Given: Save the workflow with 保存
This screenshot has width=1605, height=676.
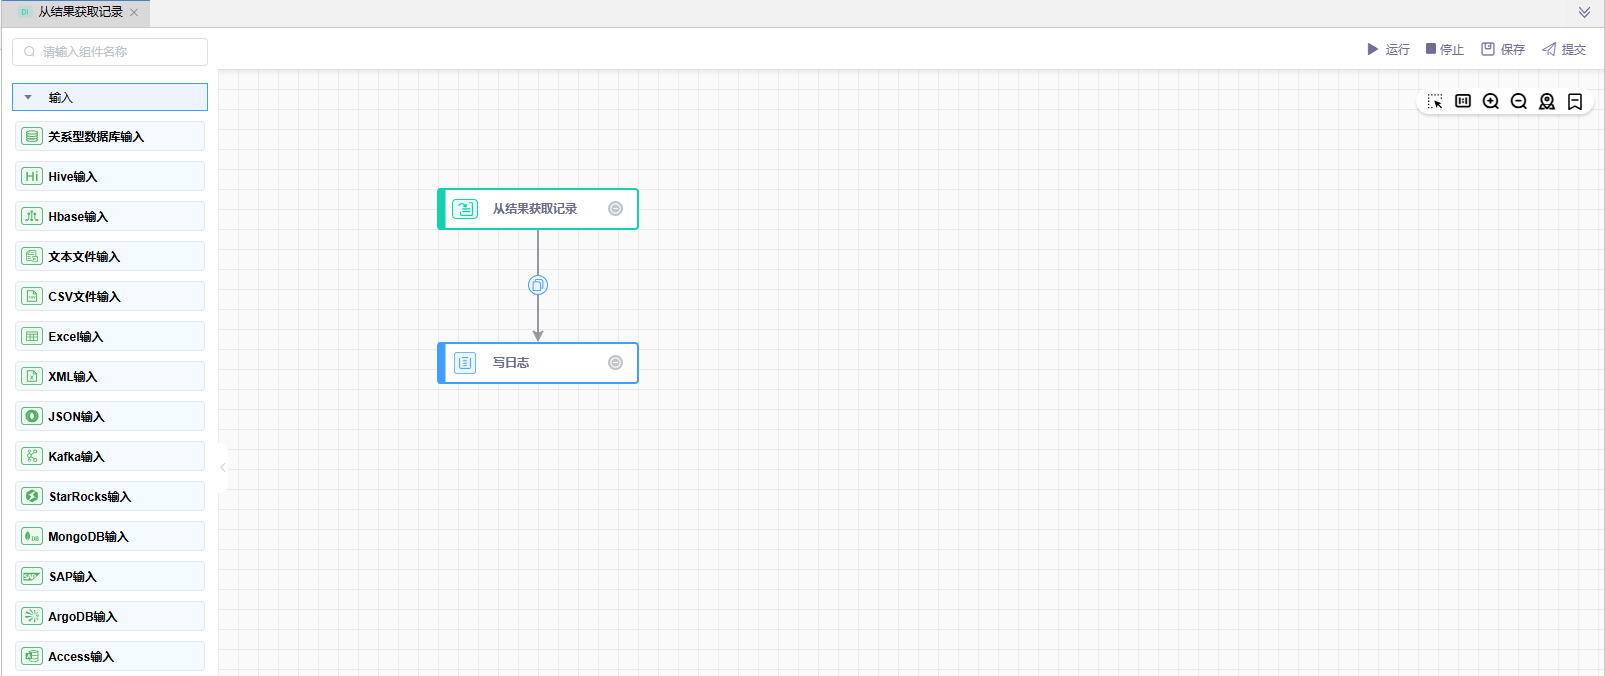Looking at the screenshot, I should 1502,49.
